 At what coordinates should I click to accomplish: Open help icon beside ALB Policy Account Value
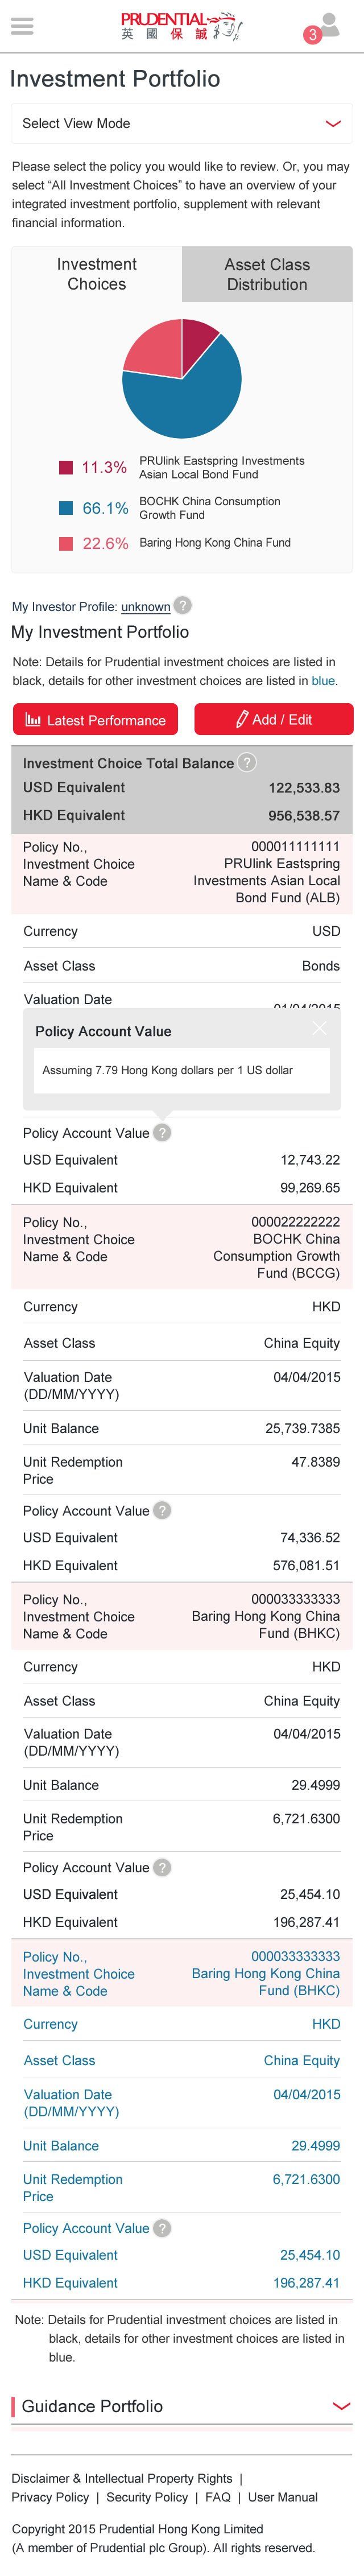162,1132
